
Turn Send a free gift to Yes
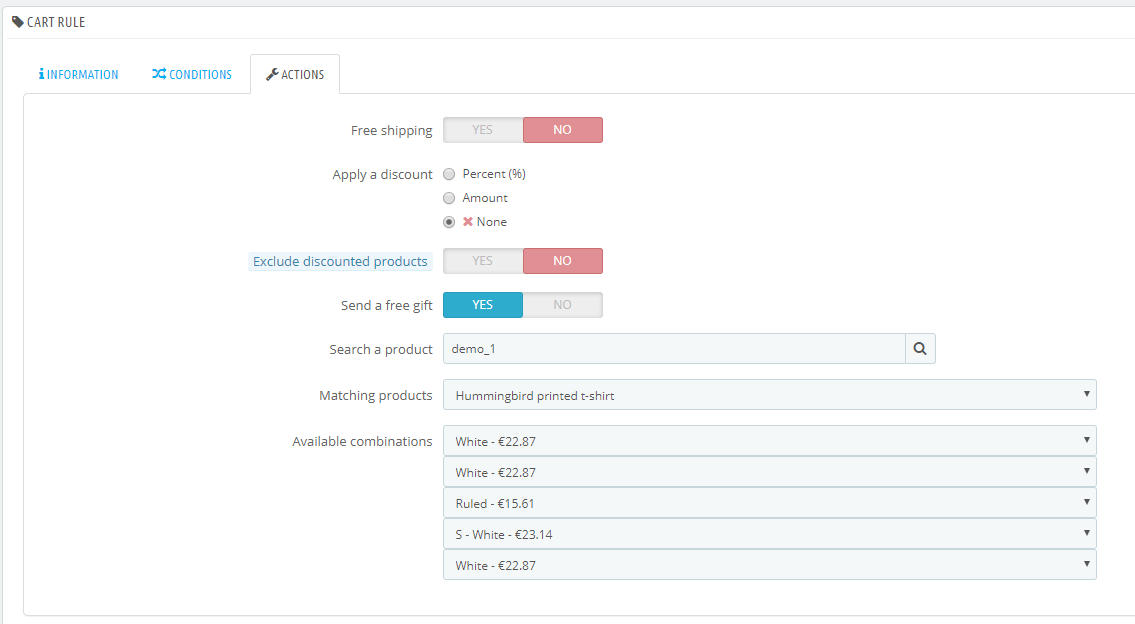pyautogui.click(x=483, y=305)
